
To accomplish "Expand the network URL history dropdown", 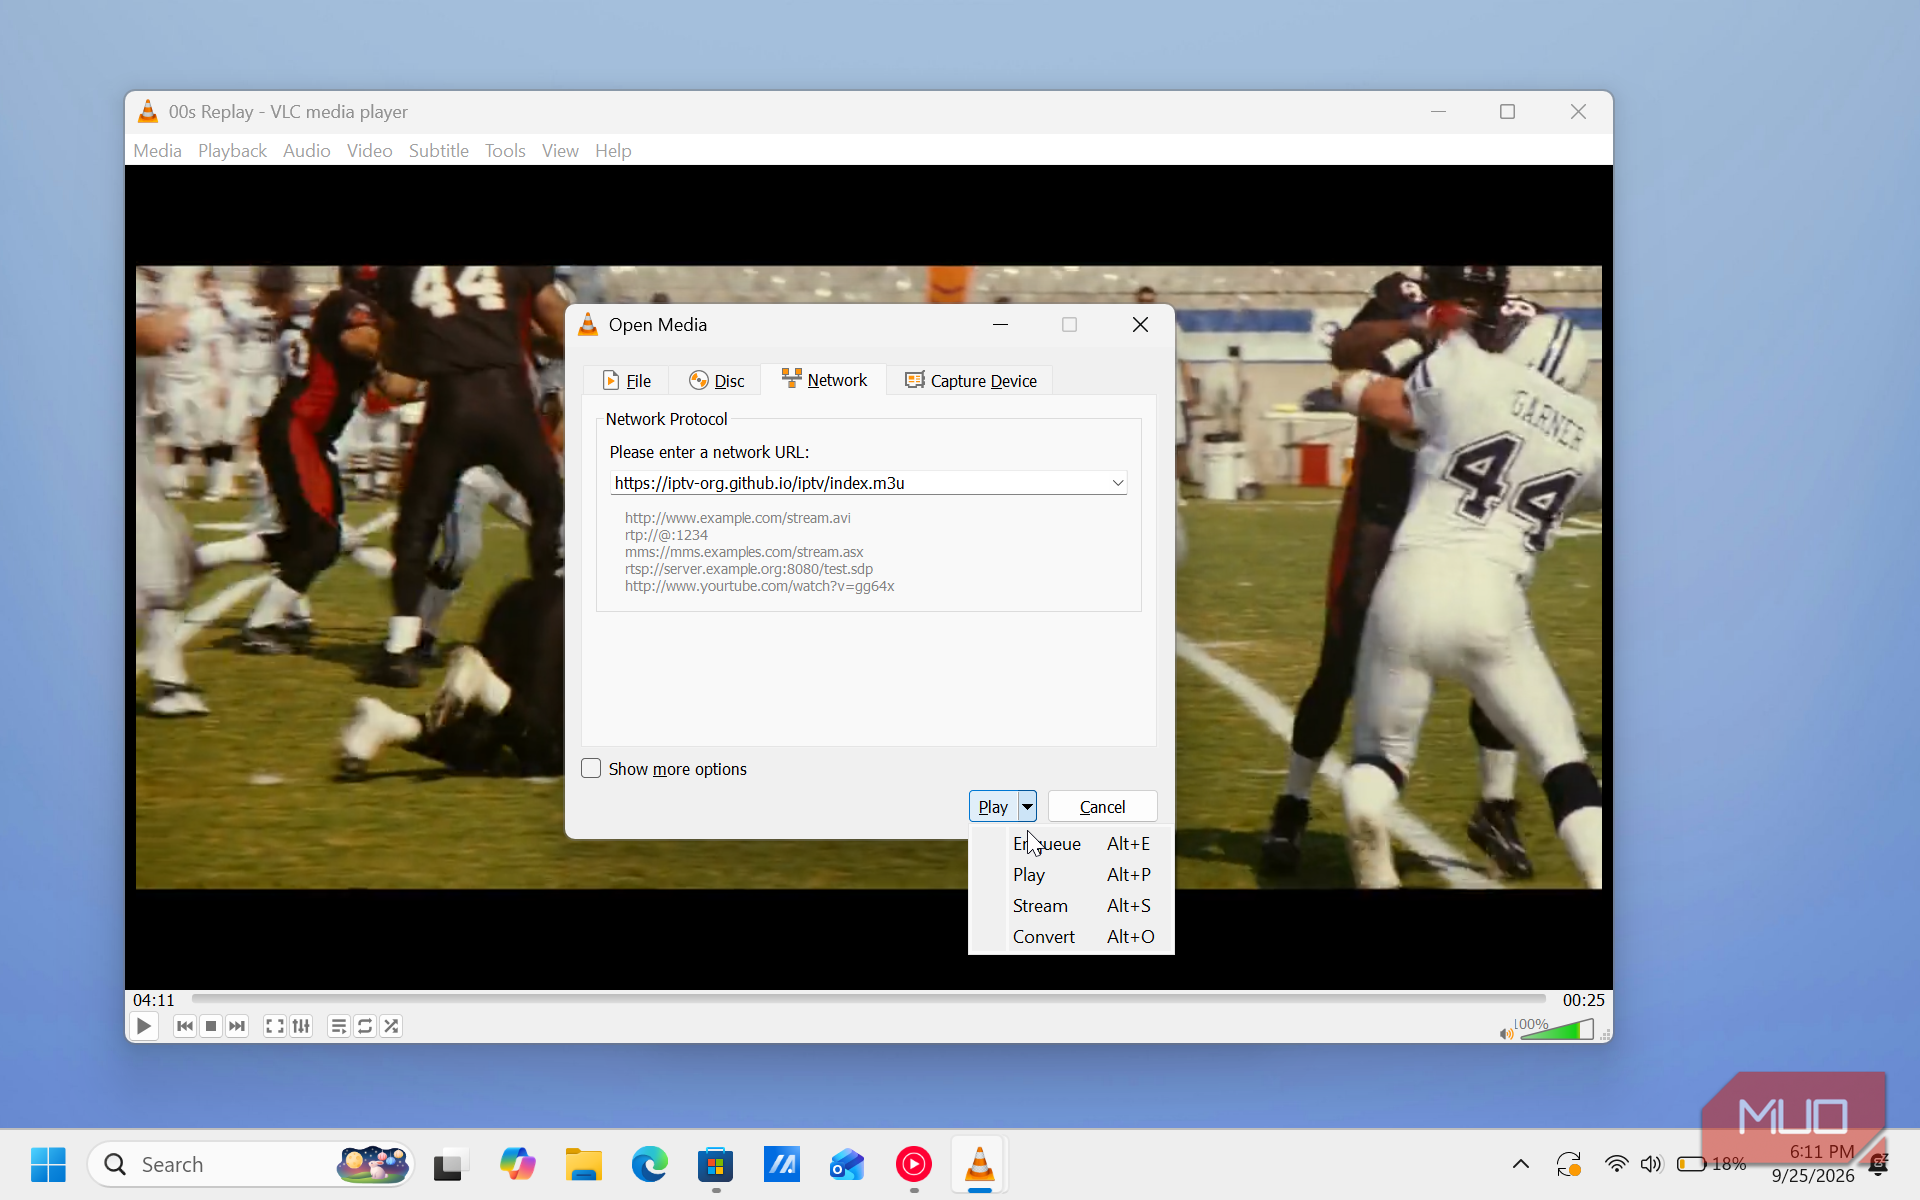I will point(1118,483).
